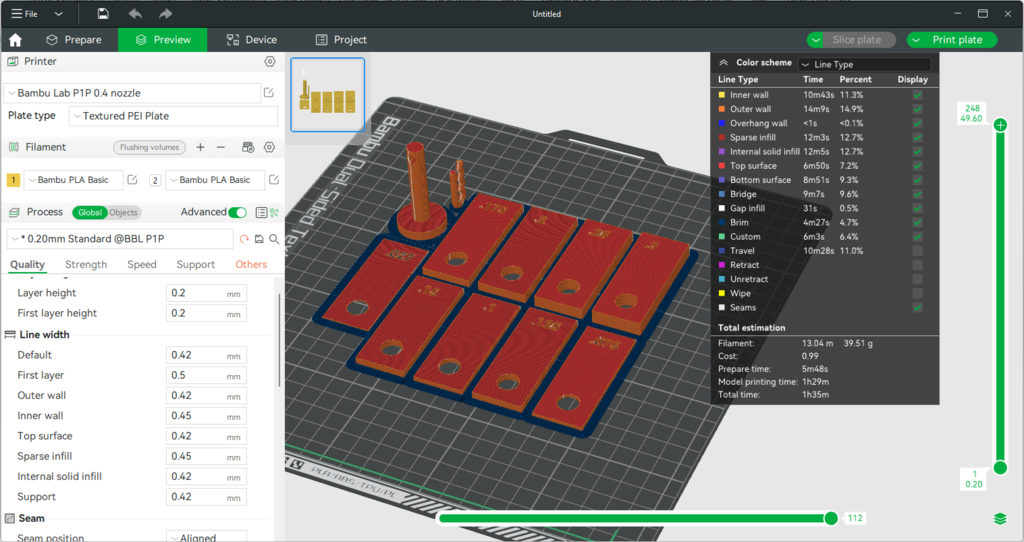The height and width of the screenshot is (542, 1024).
Task: Click the Home icon
Action: tap(15, 40)
